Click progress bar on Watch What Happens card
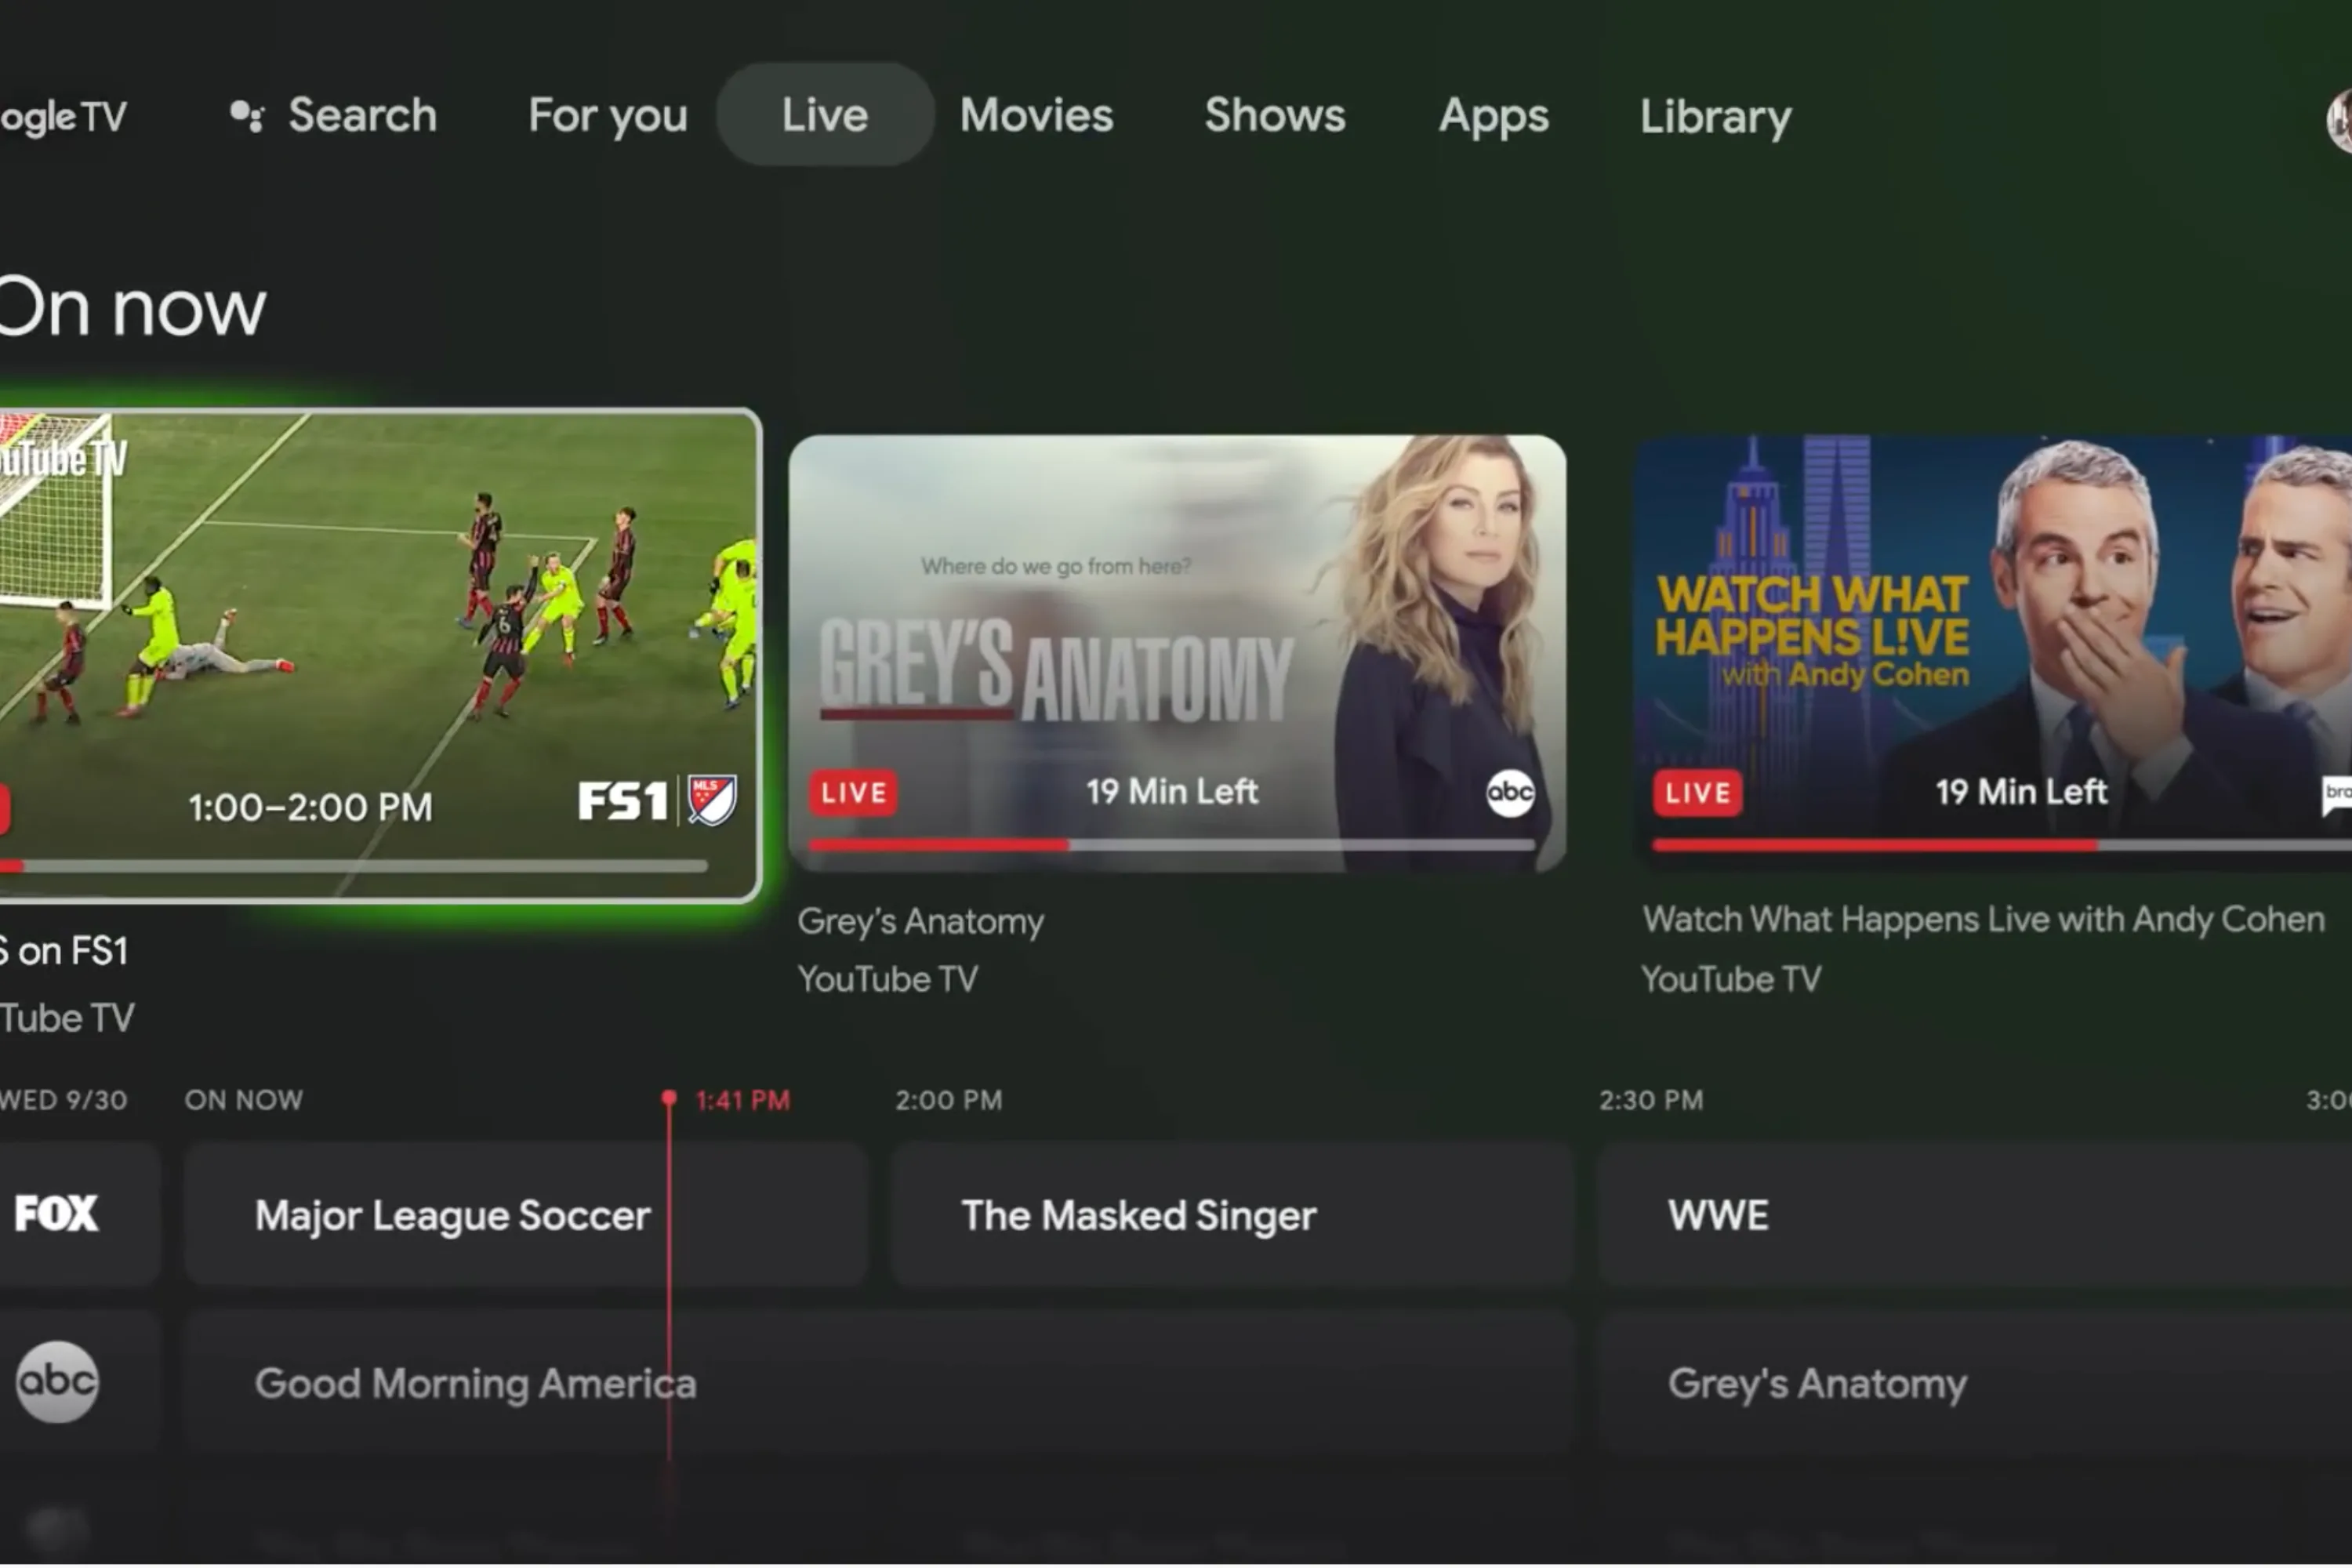2352x1568 pixels. [2002, 845]
